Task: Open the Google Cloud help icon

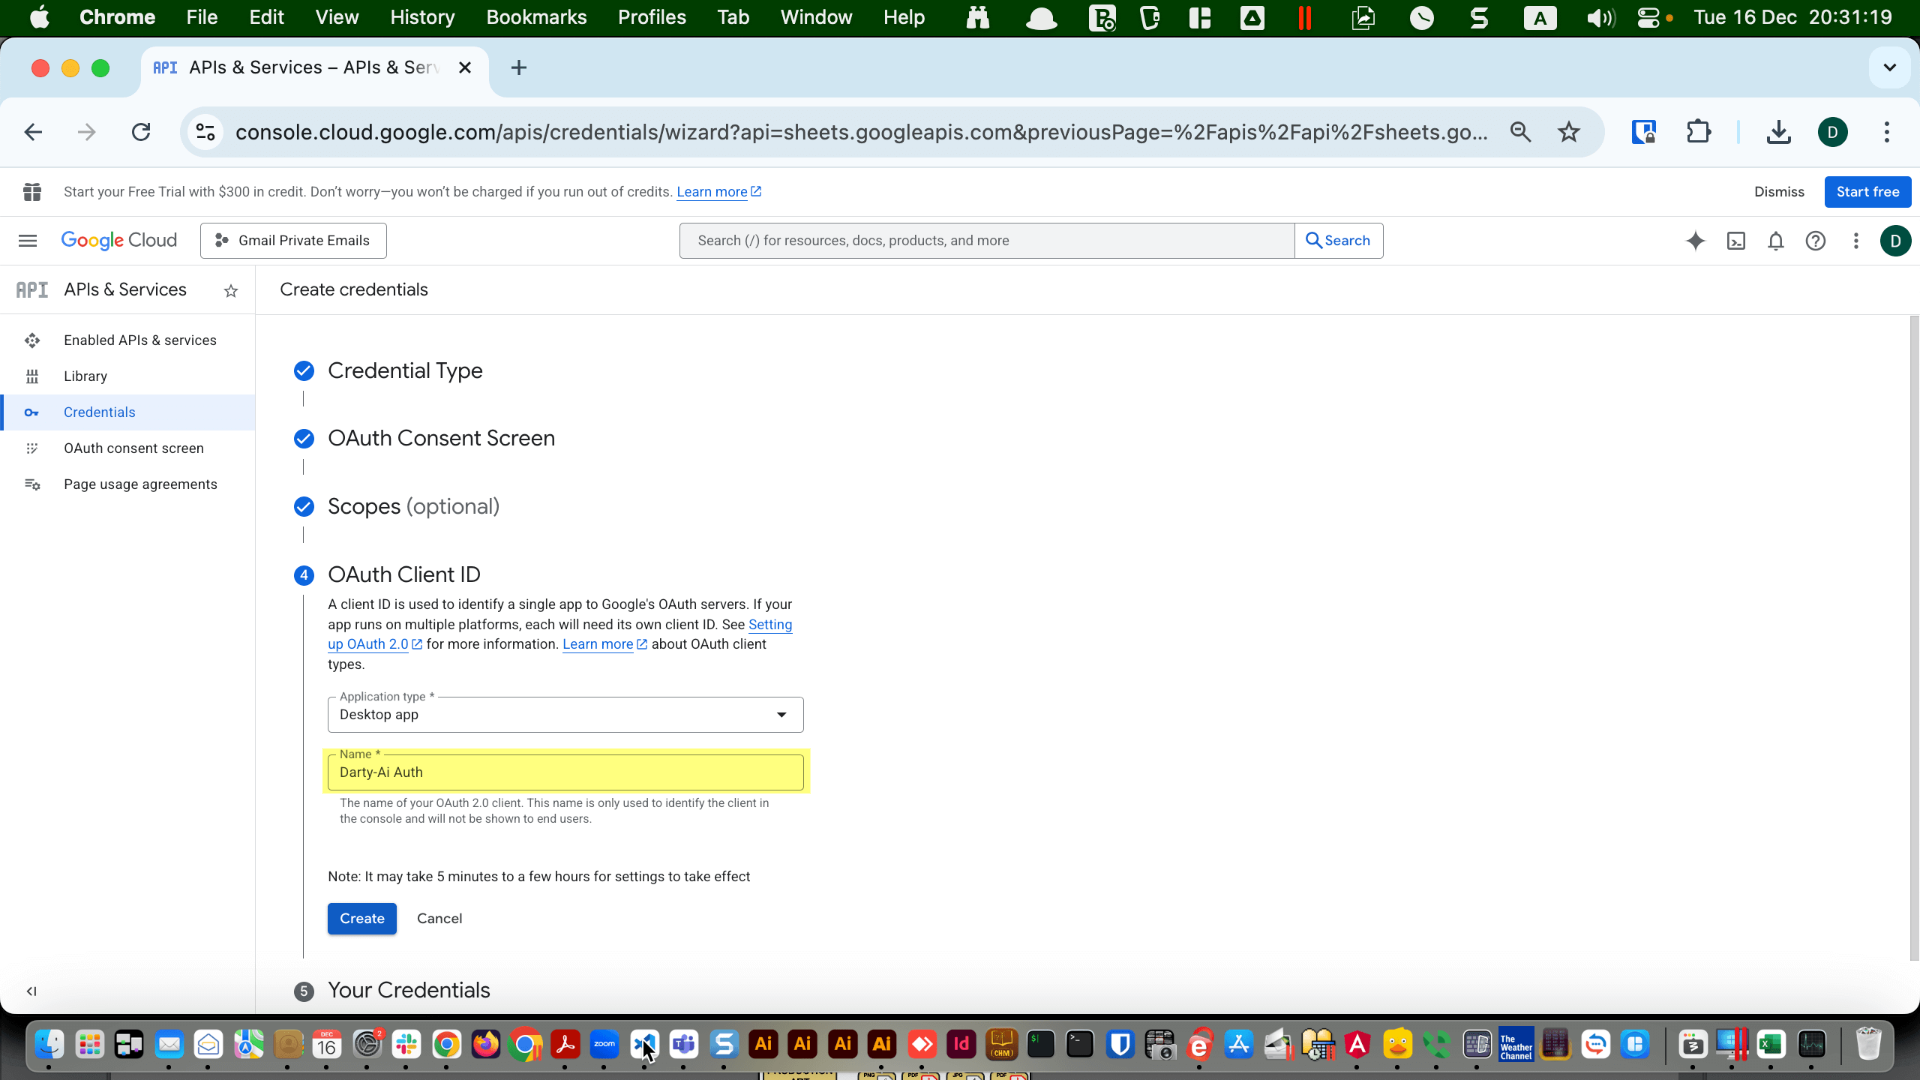Action: tap(1816, 240)
